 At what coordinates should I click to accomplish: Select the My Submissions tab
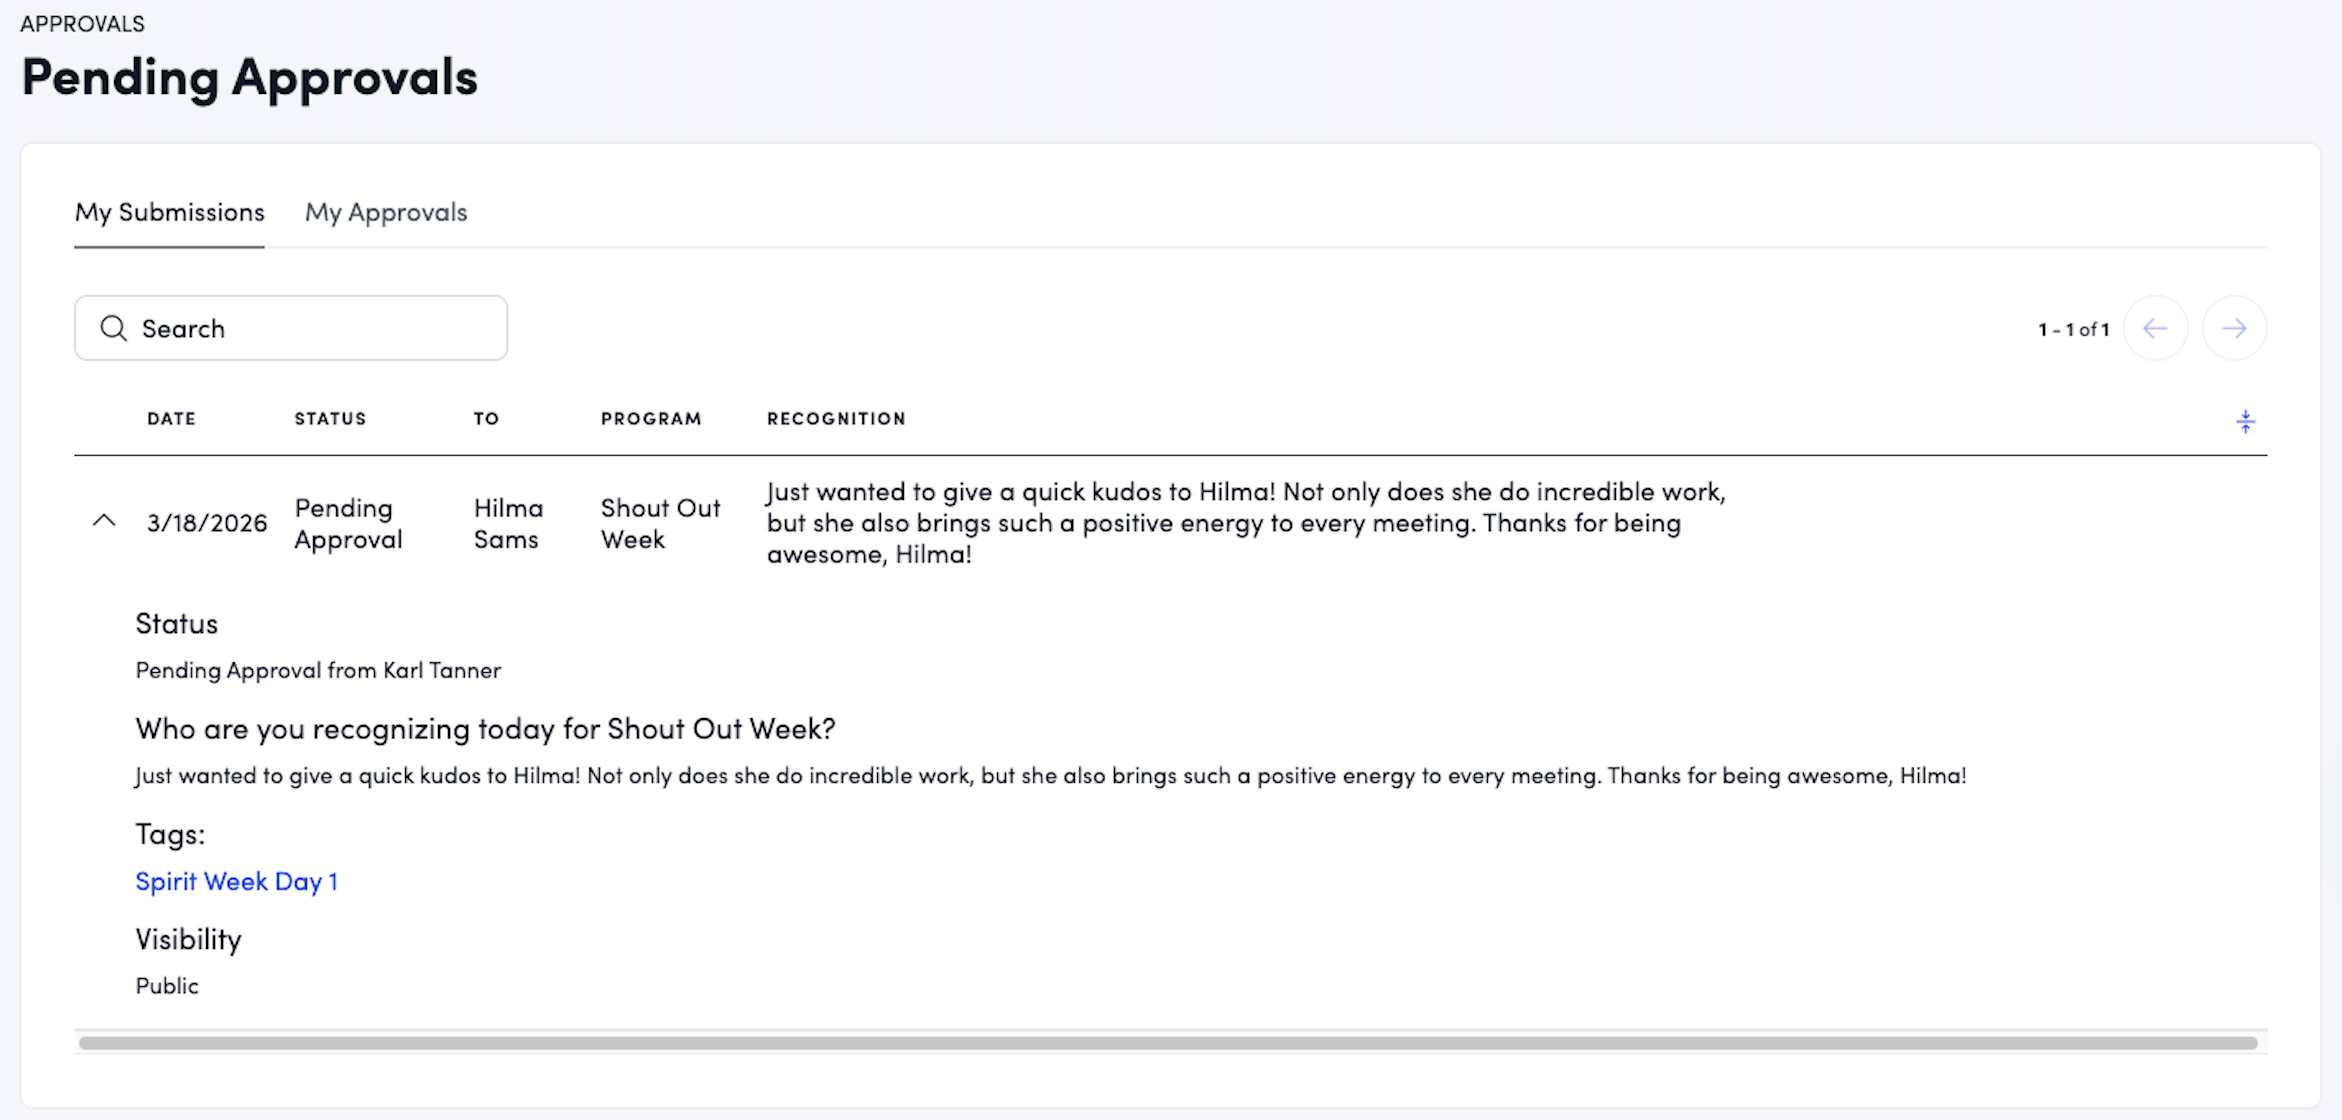click(169, 212)
